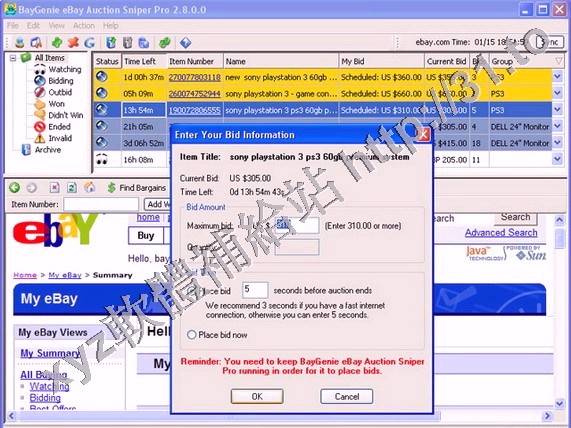Click the status icon in the 1d 00h 37m row
The image size is (571, 428).
(x=102, y=76)
